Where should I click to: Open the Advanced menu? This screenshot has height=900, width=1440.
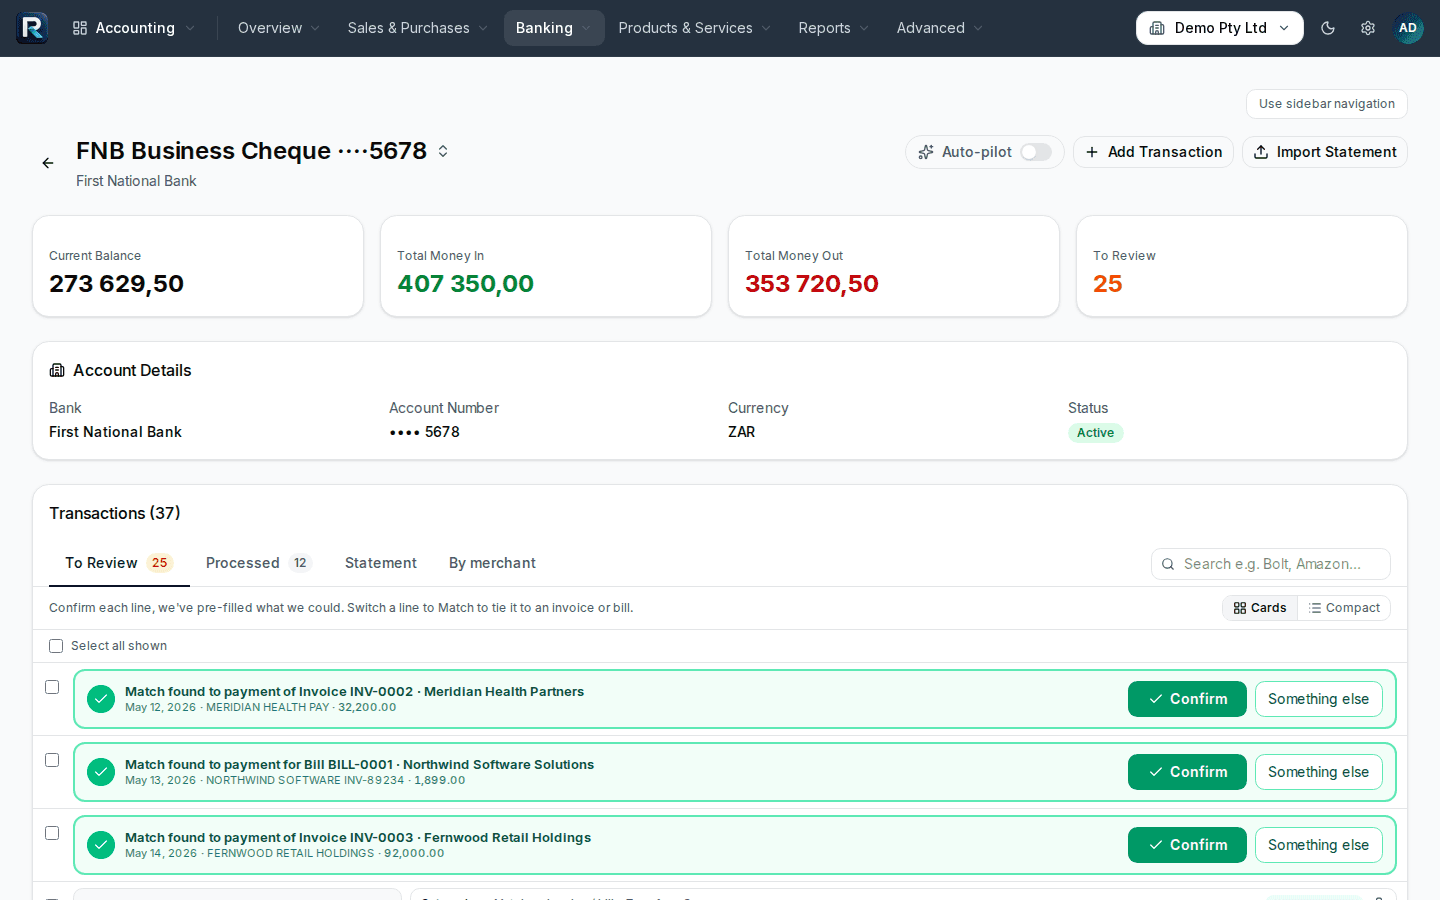coord(939,28)
